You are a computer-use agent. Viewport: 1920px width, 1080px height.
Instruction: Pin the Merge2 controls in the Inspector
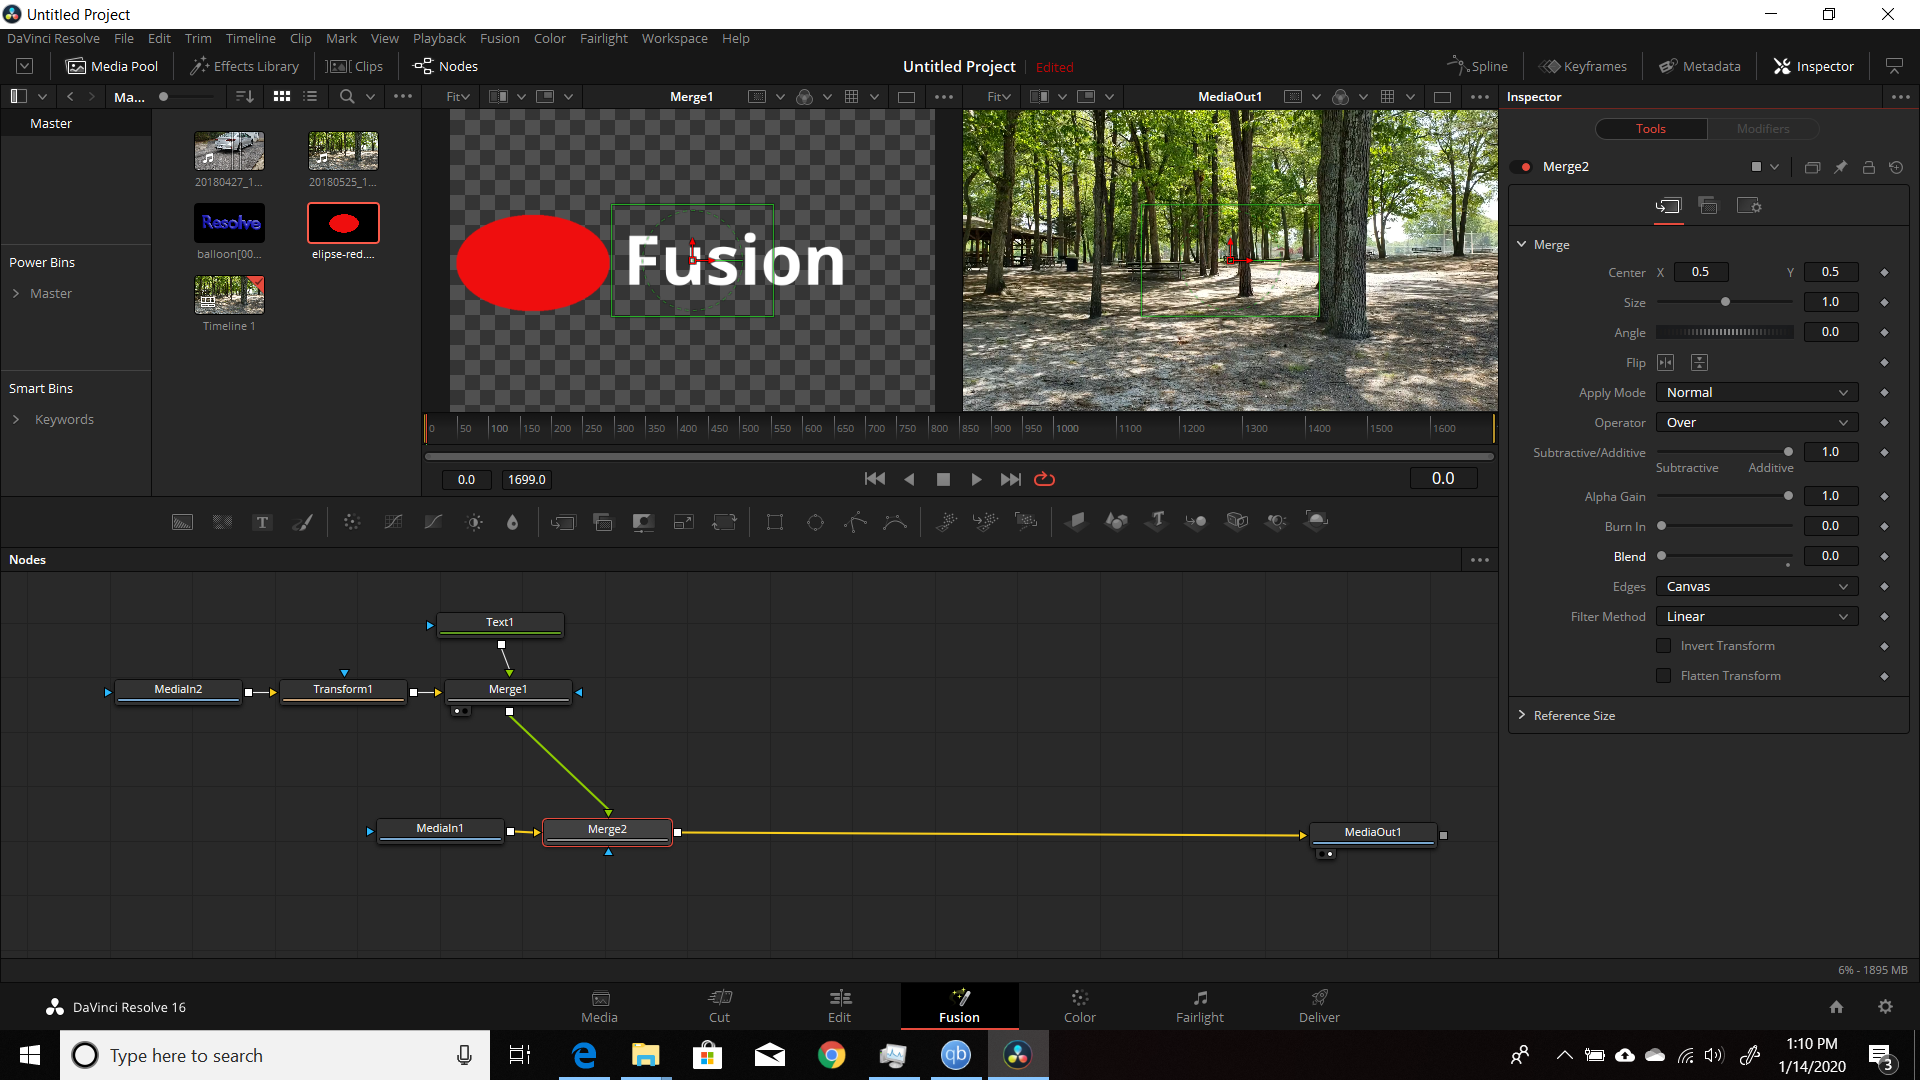point(1840,167)
